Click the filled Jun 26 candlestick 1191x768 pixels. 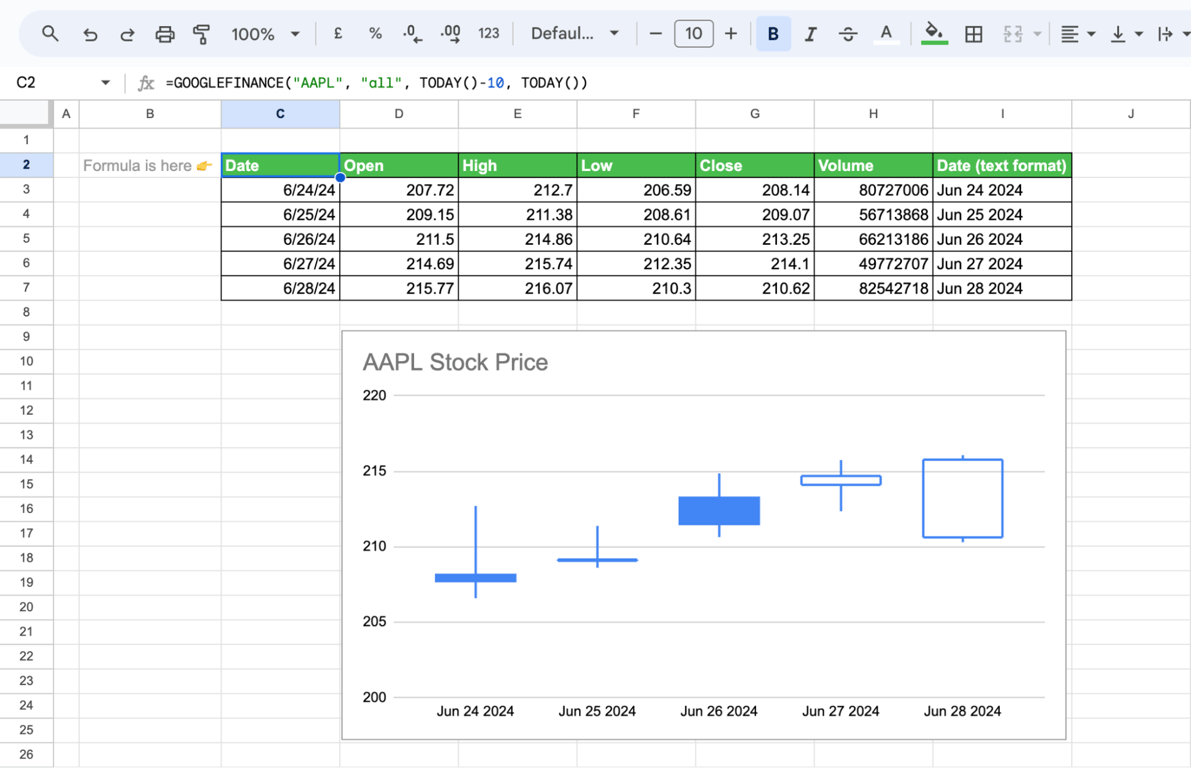point(719,510)
